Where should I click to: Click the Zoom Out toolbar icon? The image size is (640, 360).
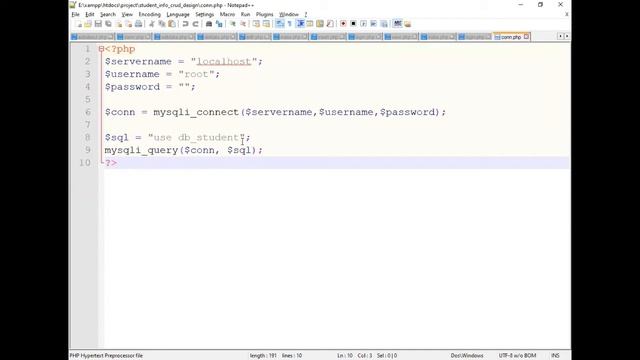[243, 24]
